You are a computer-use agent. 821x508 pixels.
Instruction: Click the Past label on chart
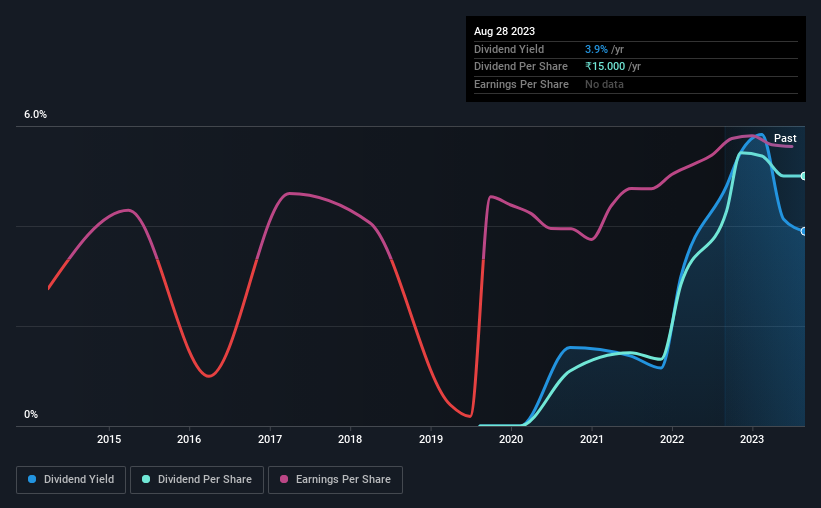click(x=785, y=138)
